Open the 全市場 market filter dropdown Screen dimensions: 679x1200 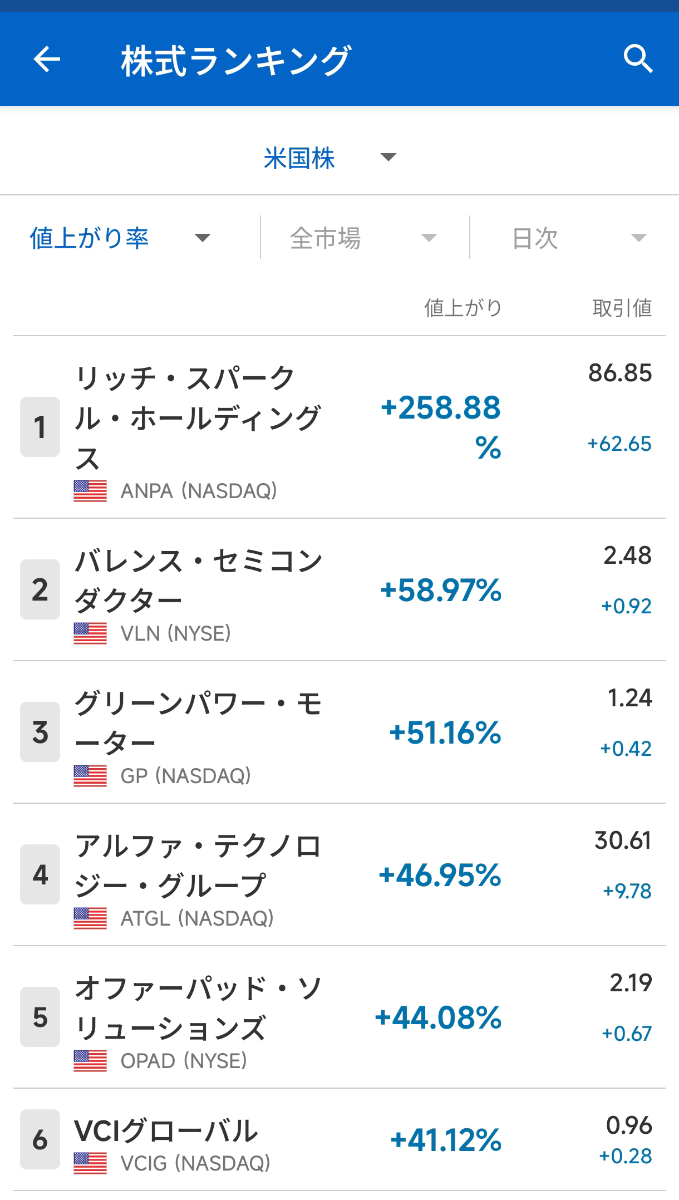pyautogui.click(x=363, y=238)
